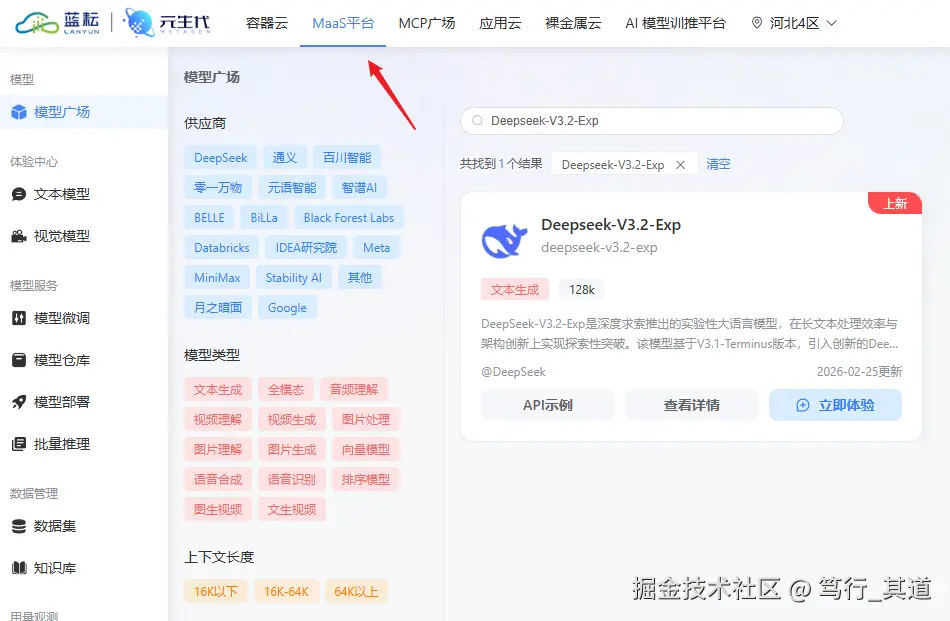This screenshot has width=950, height=621.
Task: Filter by Databricks provider
Action: [222, 248]
